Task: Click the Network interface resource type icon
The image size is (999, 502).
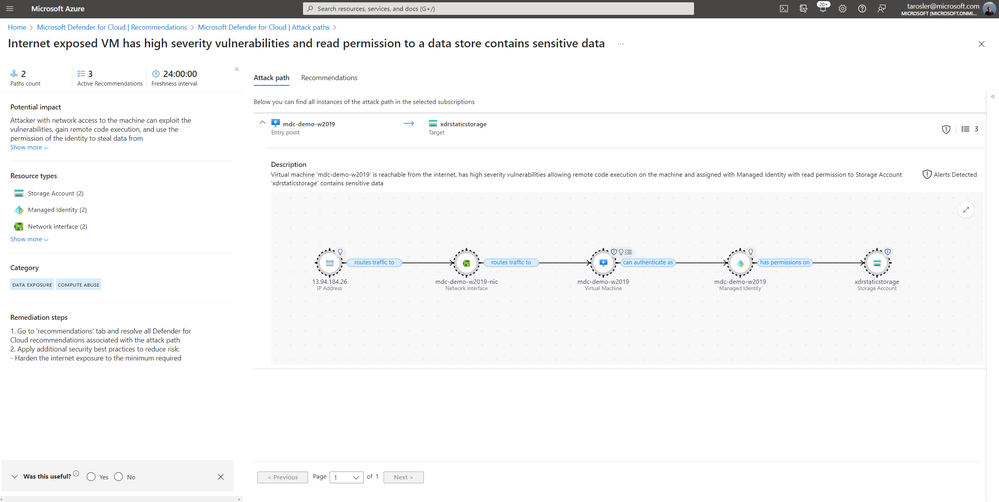Action: (x=18, y=226)
